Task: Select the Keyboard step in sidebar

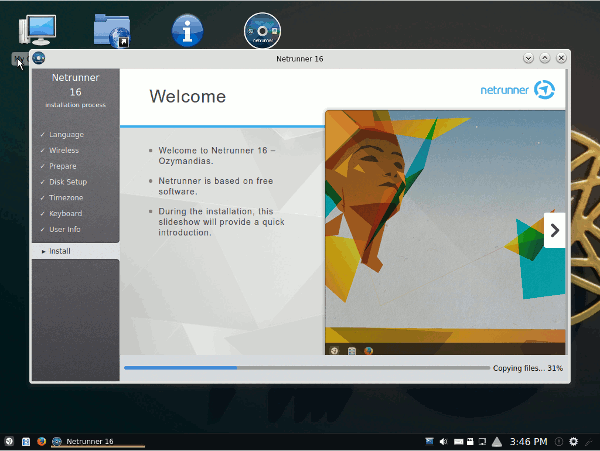Action: 65,213
